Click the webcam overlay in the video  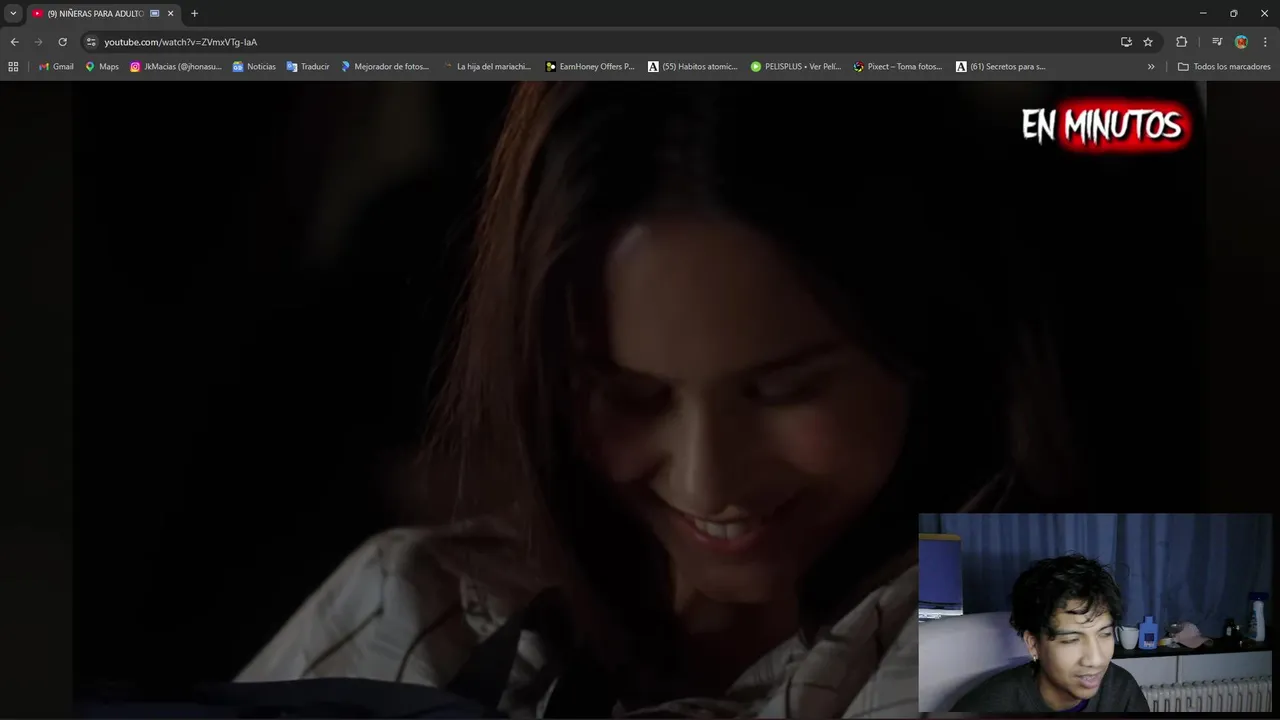click(1095, 612)
